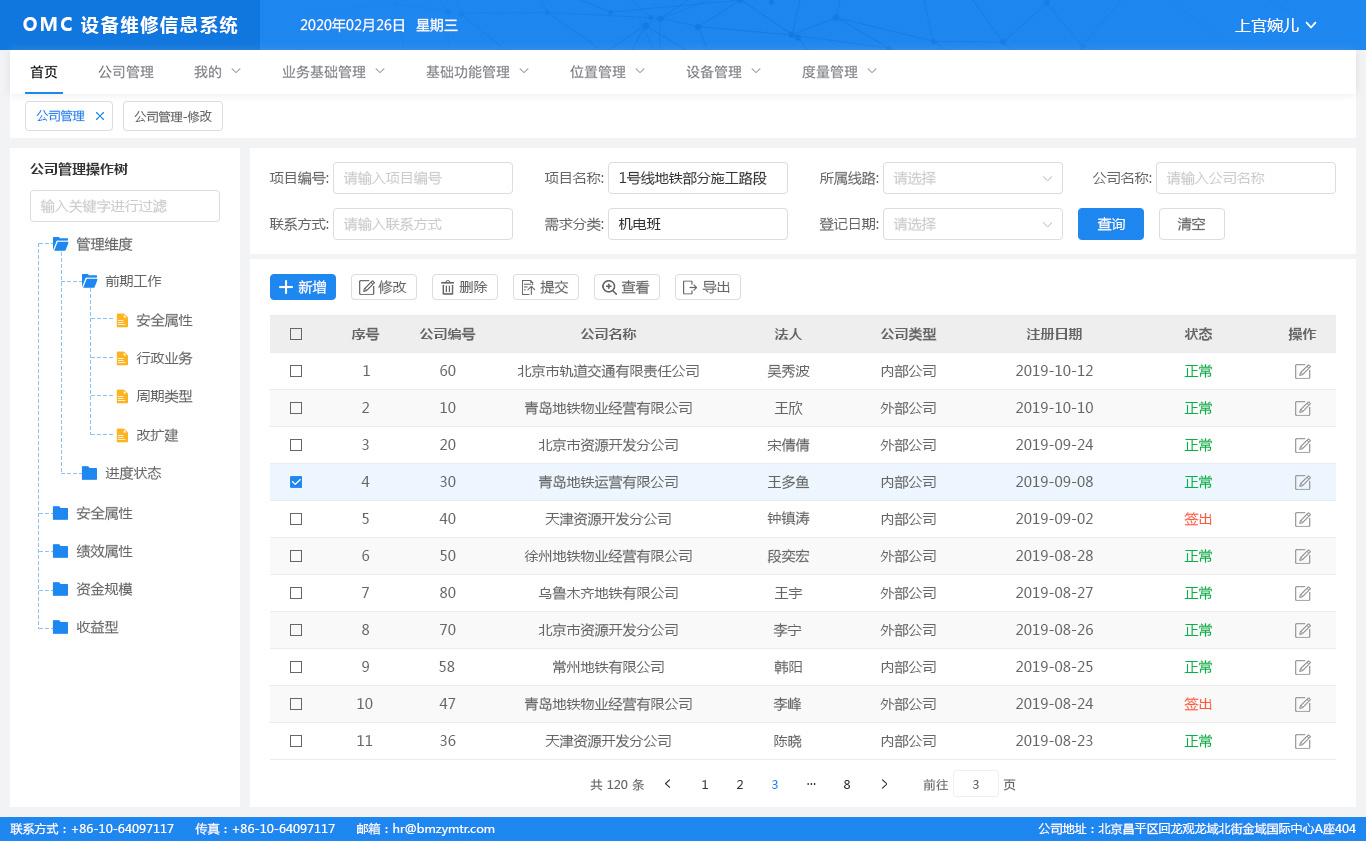Go to page 8 in pagination
Screen dimensions: 1366x841
[x=847, y=784]
